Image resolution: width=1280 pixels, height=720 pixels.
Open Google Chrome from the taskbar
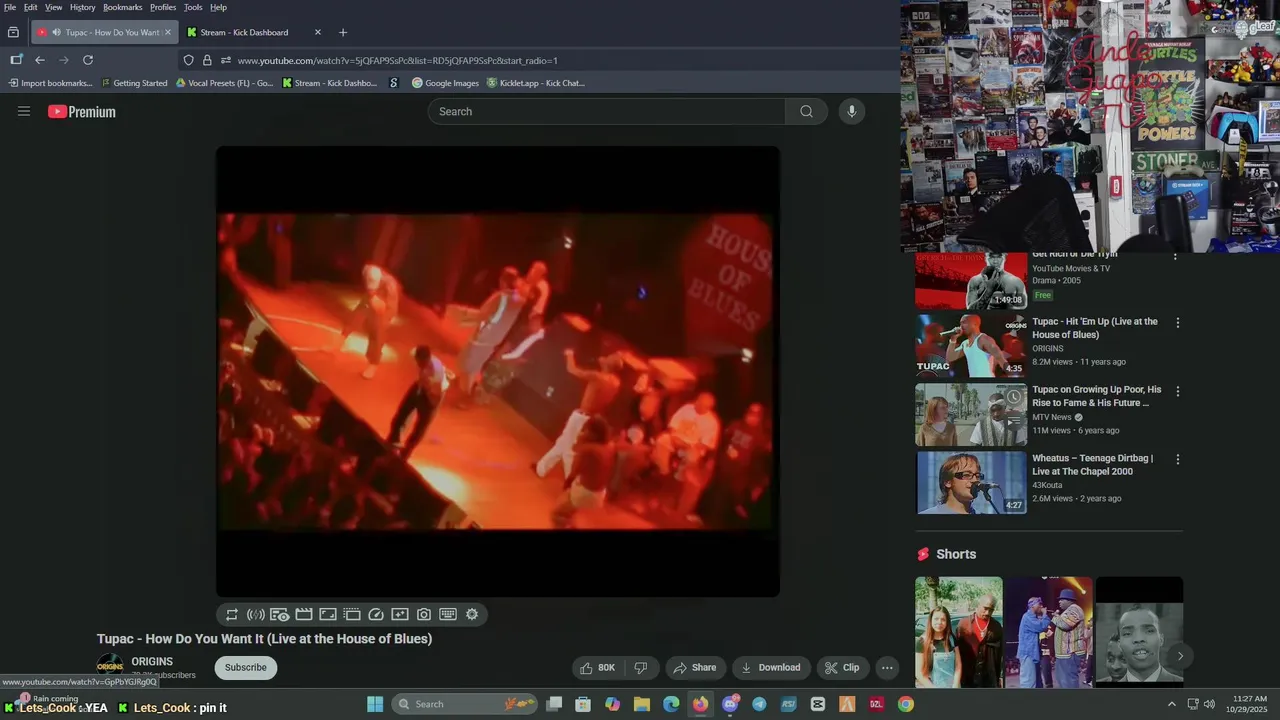pos(906,704)
